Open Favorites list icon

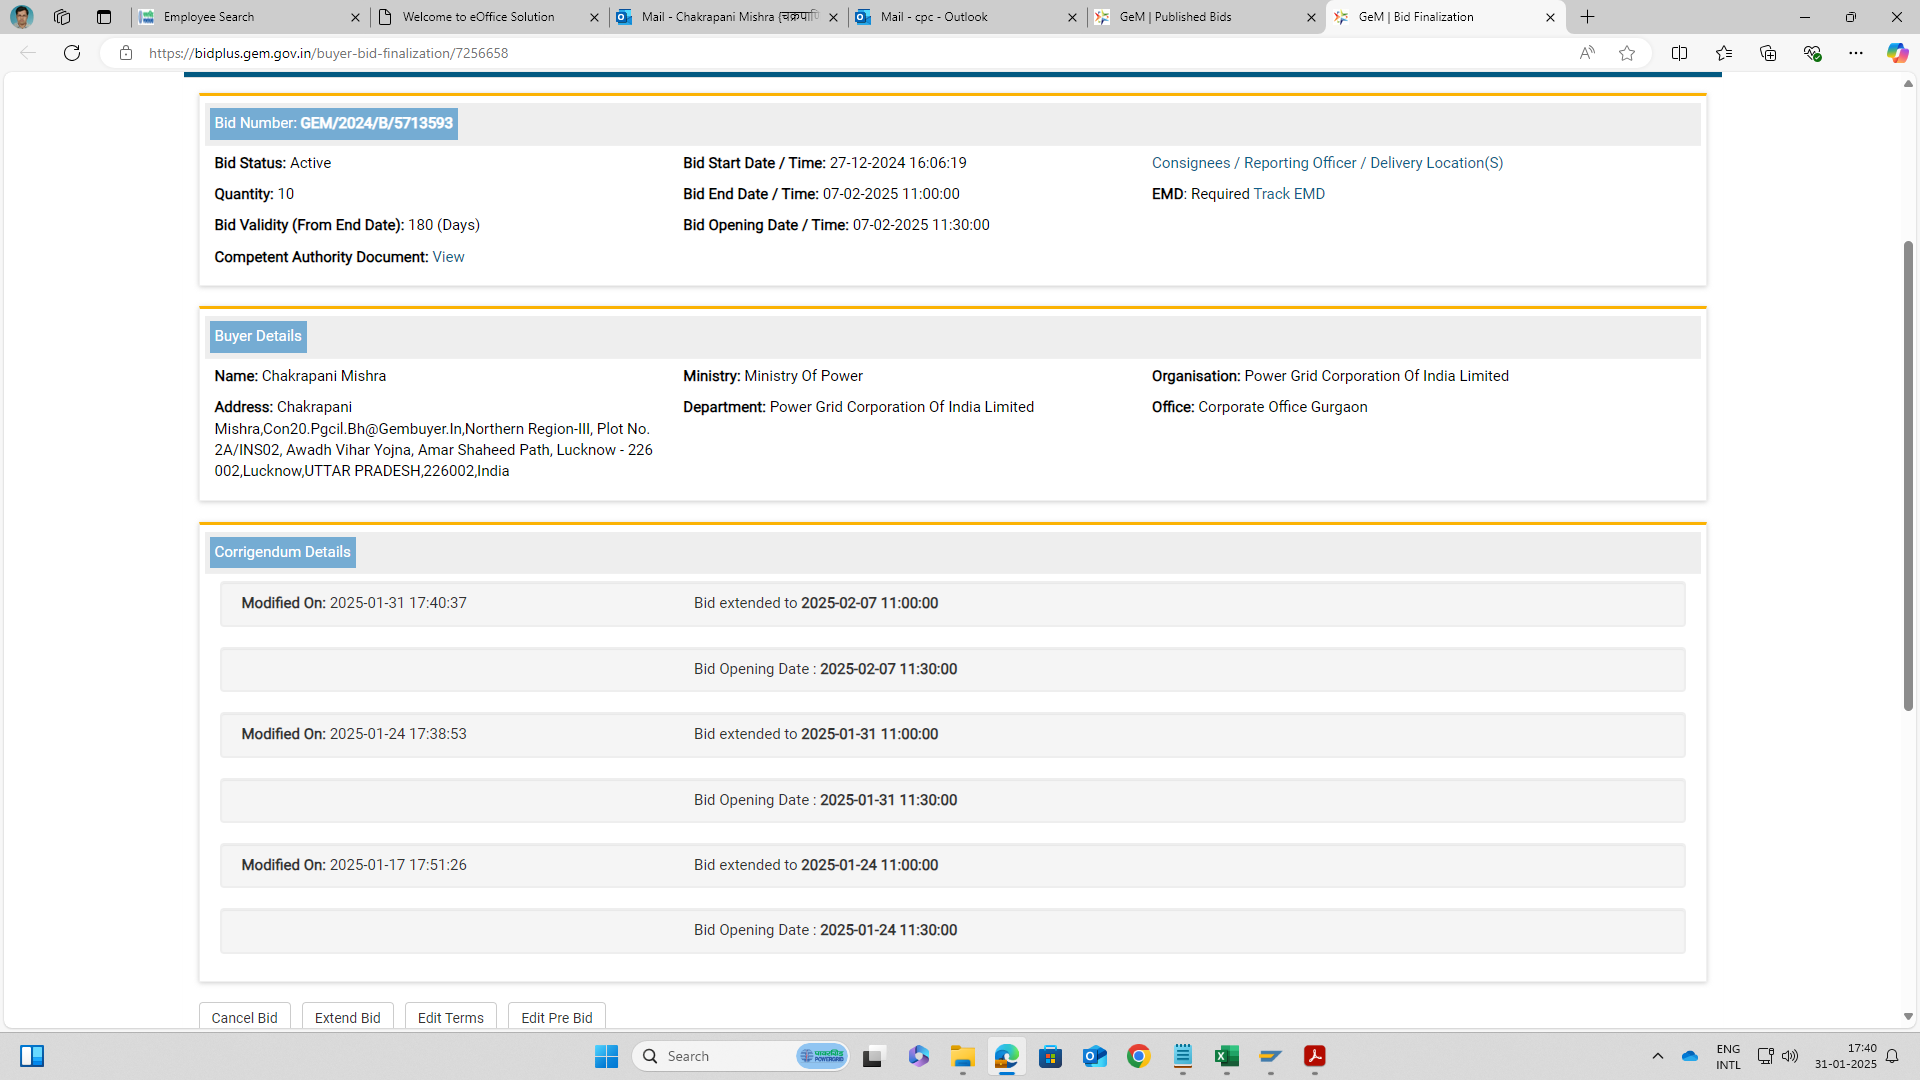pos(1723,53)
